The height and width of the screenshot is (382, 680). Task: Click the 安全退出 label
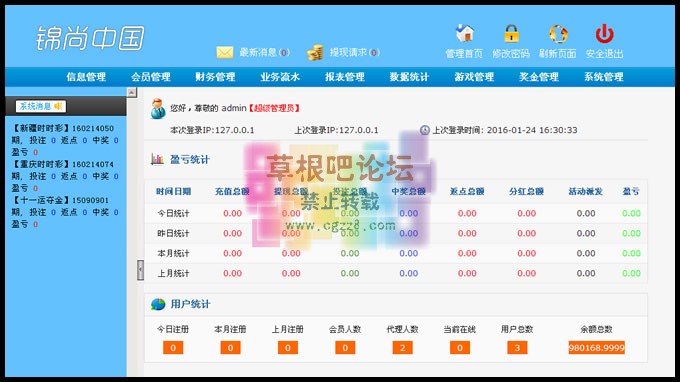[605, 53]
